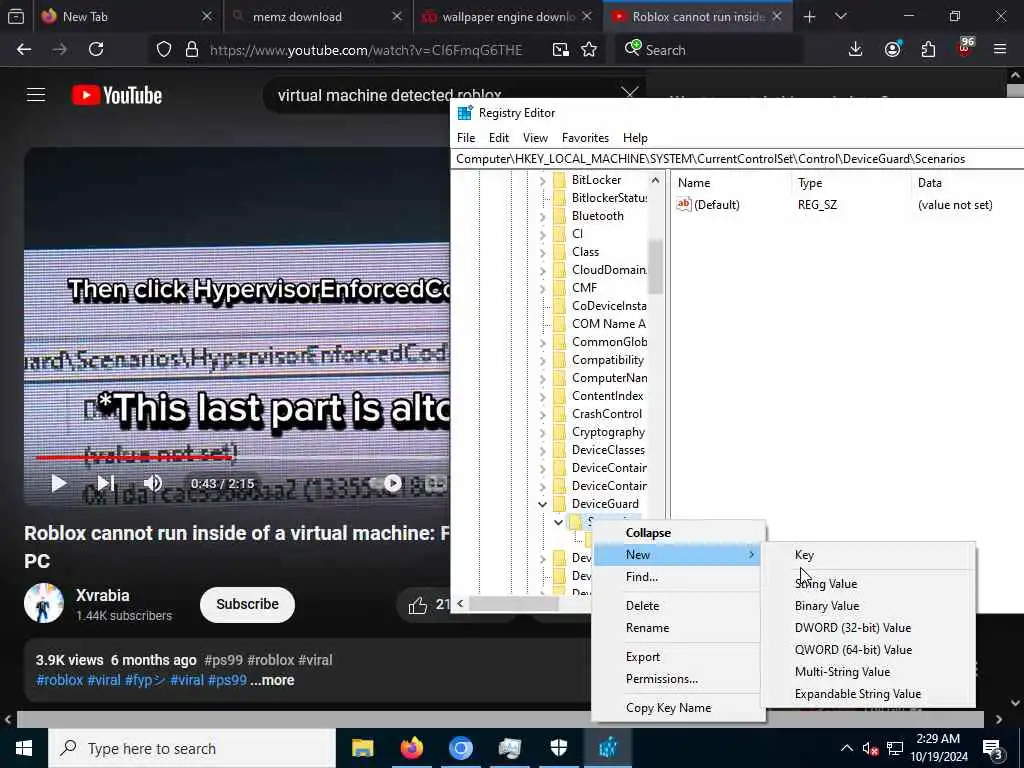The image size is (1024, 768).
Task: Mute the video volume
Action: [x=153, y=483]
